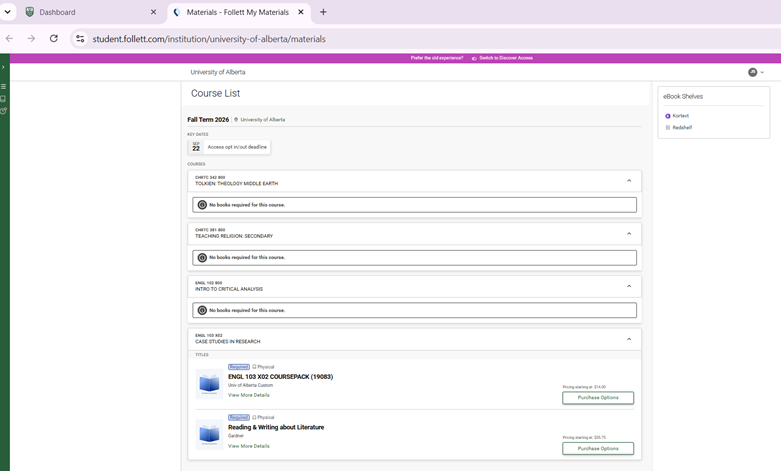Close the Dashboard tab
This screenshot has height=471, width=781.
click(153, 12)
